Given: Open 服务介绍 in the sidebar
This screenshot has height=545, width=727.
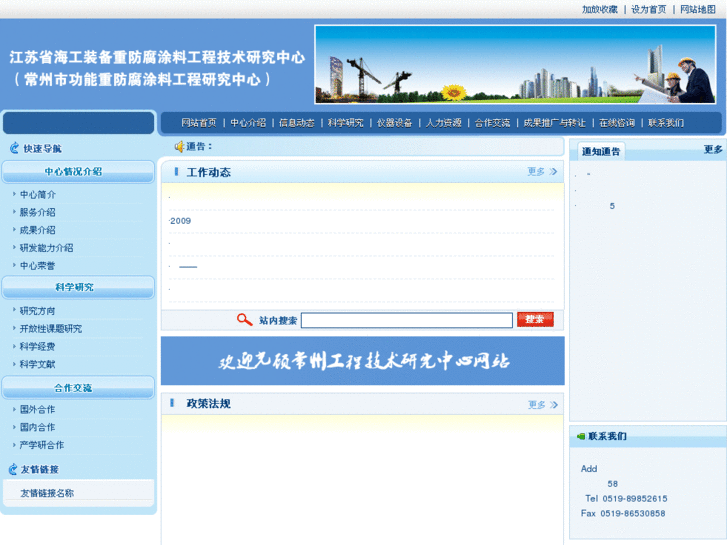Looking at the screenshot, I should click(38, 212).
